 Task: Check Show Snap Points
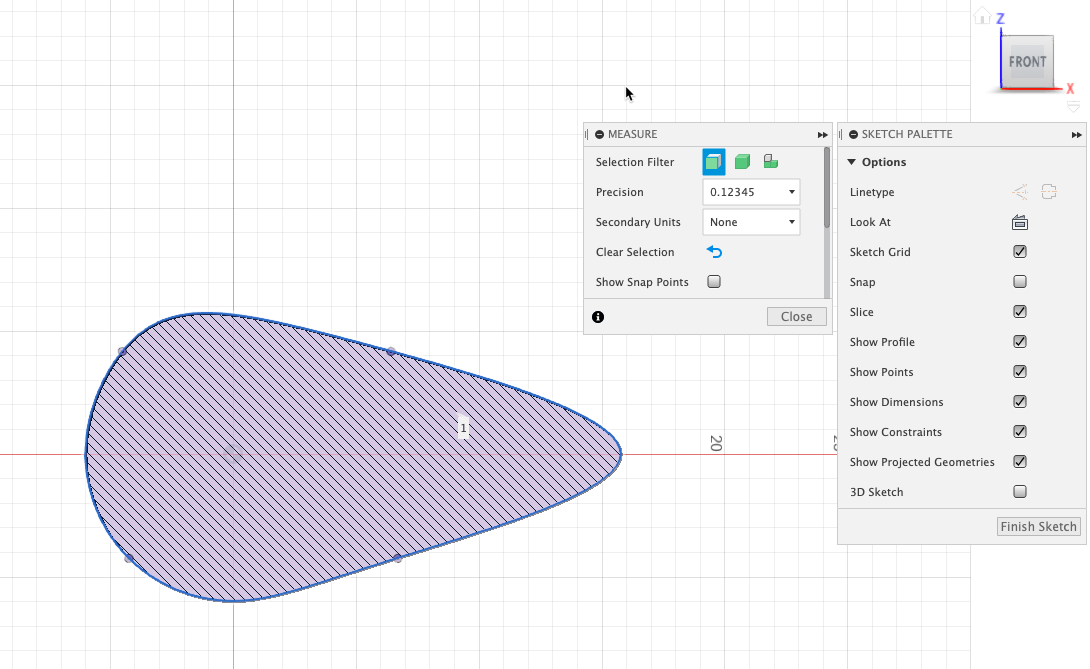pyautogui.click(x=714, y=282)
